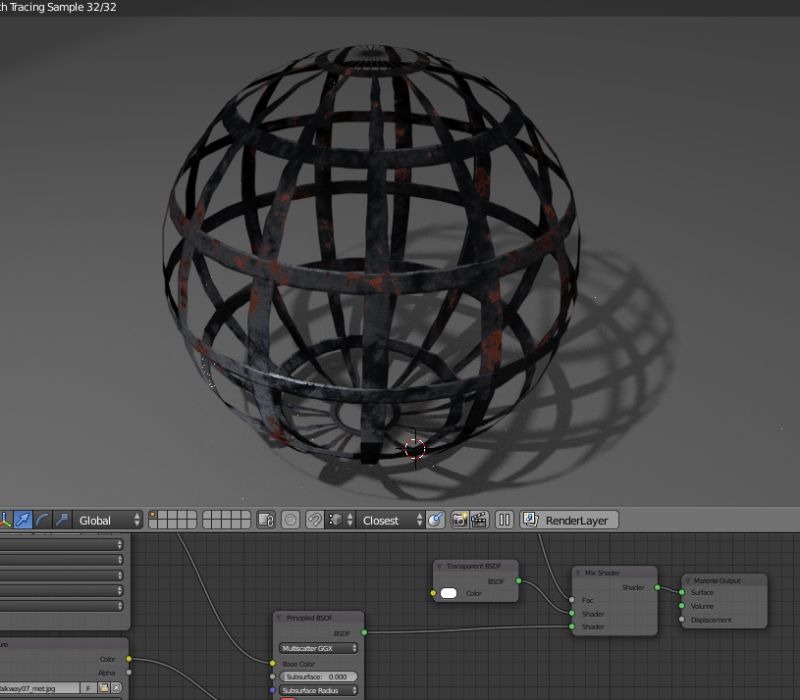Click the white Color swatch on Transparent BSDF

point(448,591)
